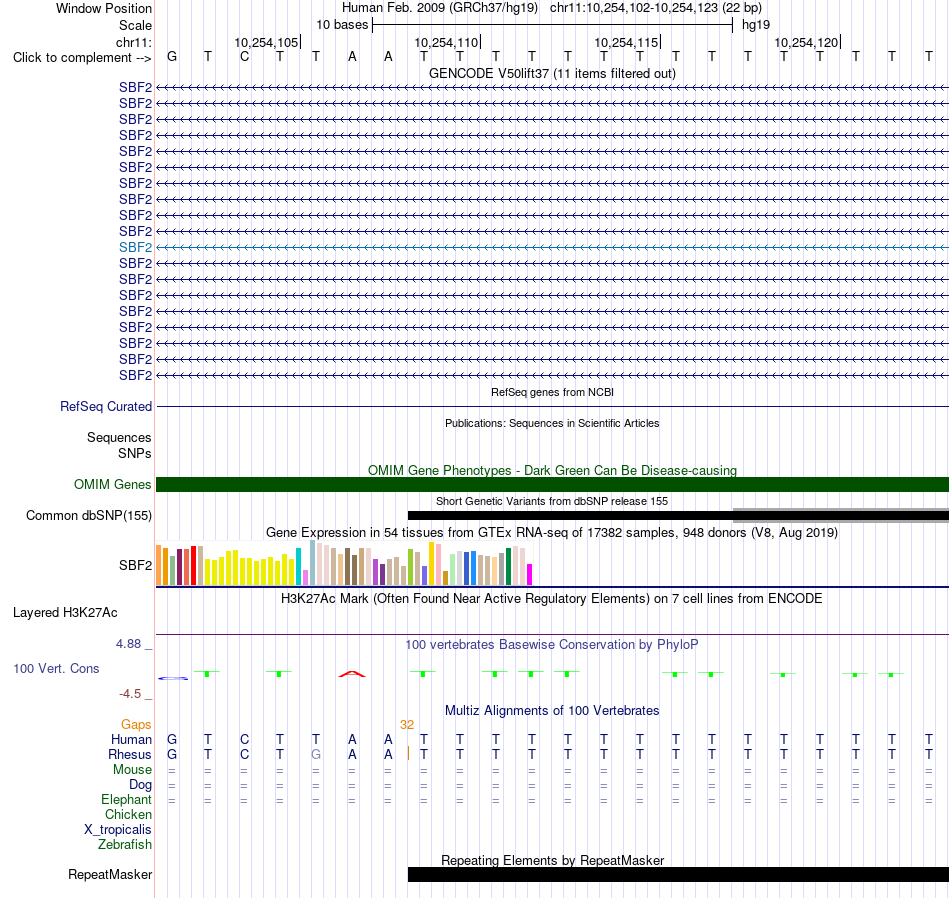Click the Common dbSNP(155) track label
The image size is (950, 898).
click(x=89, y=516)
